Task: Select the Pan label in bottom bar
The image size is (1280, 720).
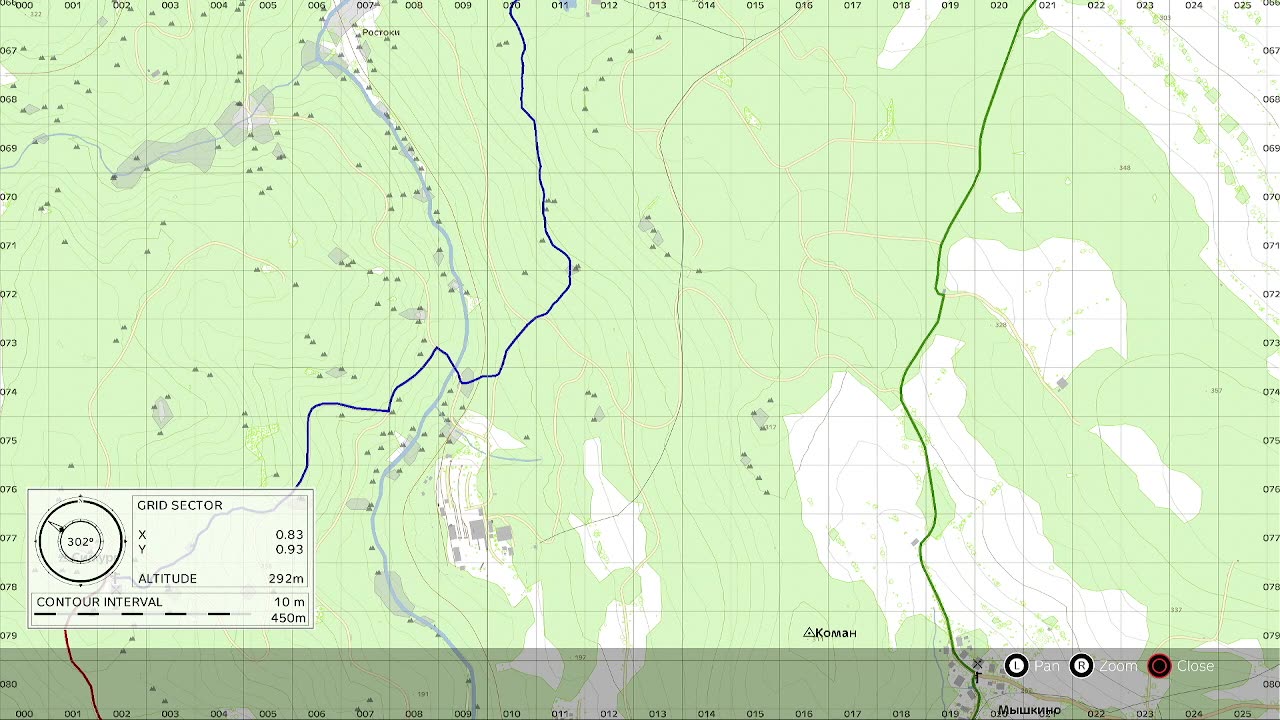Action: [1047, 666]
